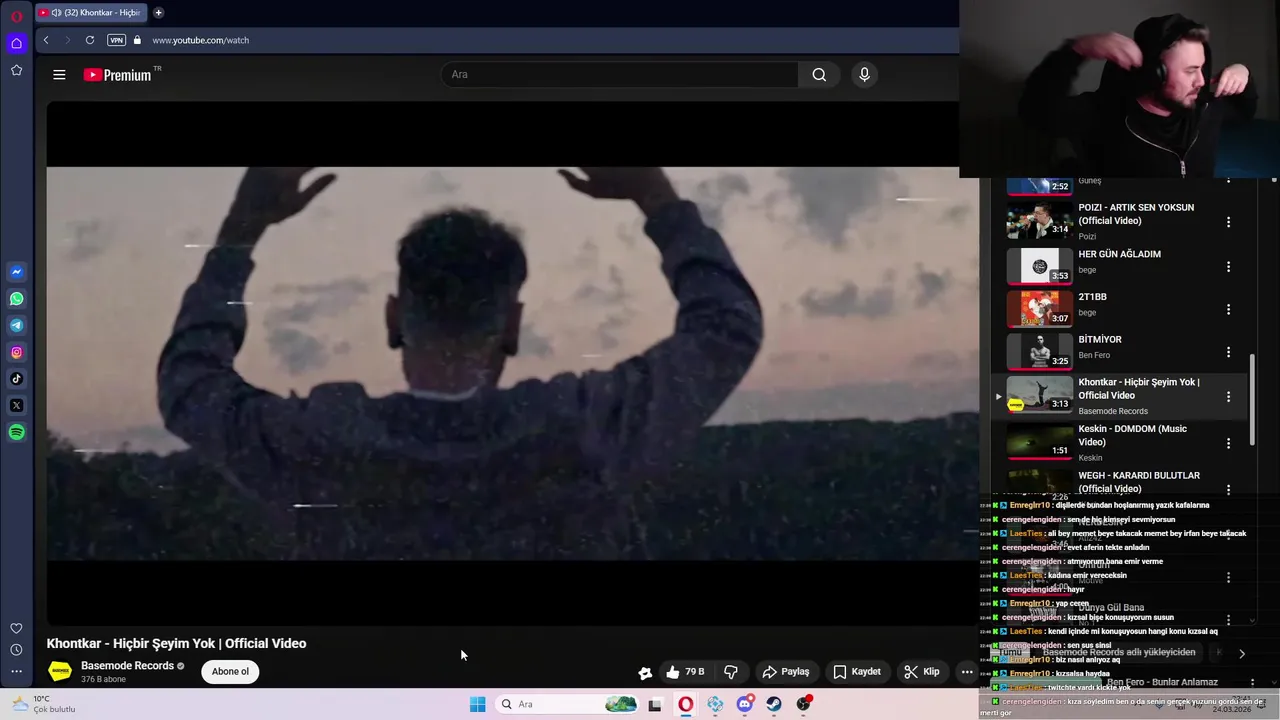The height and width of the screenshot is (720, 1280).
Task: Open Basemode Records channel name
Action: pos(127,666)
